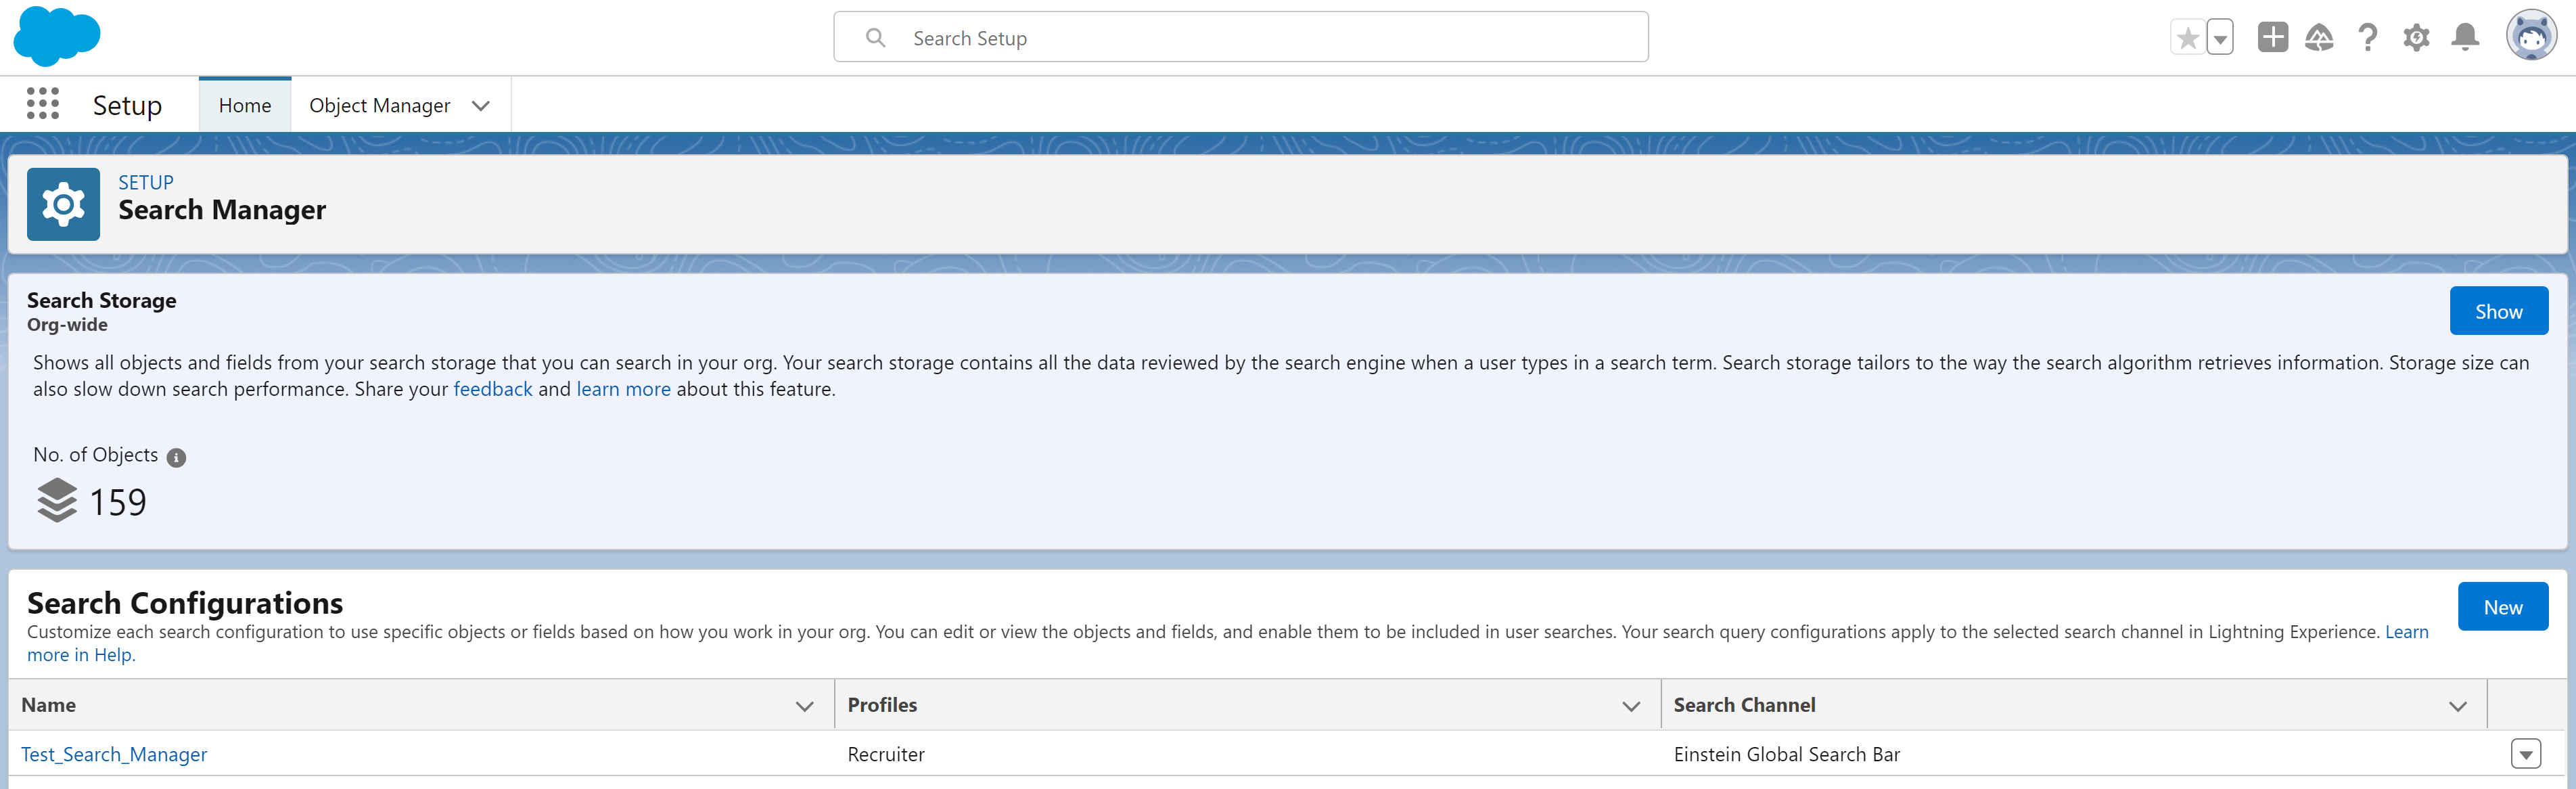Click the 159 objects count
Image resolution: width=2576 pixels, height=789 pixels.
118,502
